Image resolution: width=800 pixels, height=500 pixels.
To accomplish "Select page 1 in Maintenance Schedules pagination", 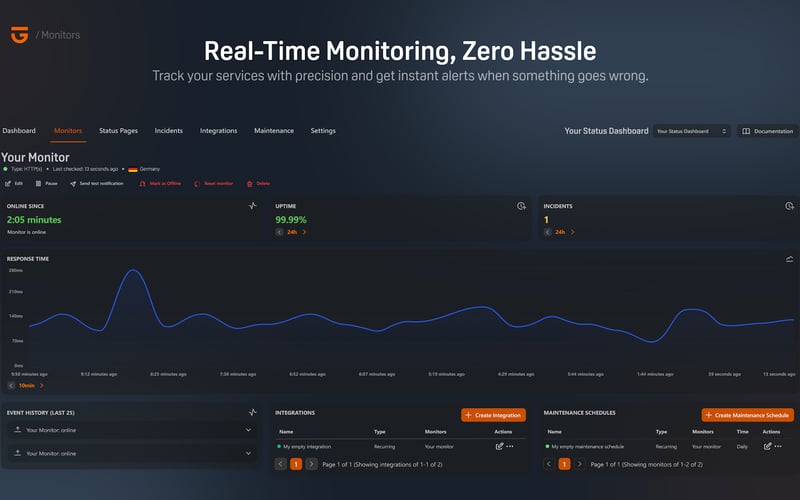I will point(564,464).
